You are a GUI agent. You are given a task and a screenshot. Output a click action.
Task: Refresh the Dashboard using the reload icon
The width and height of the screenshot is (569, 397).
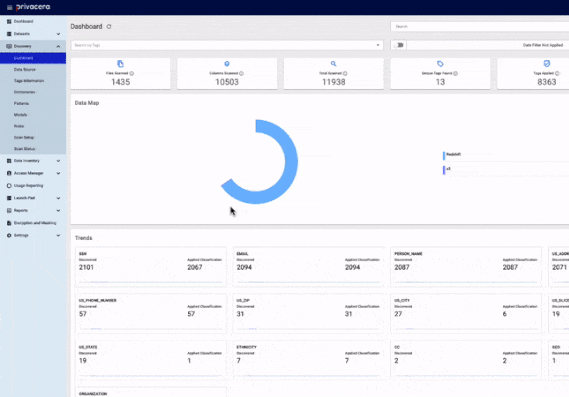109,26
